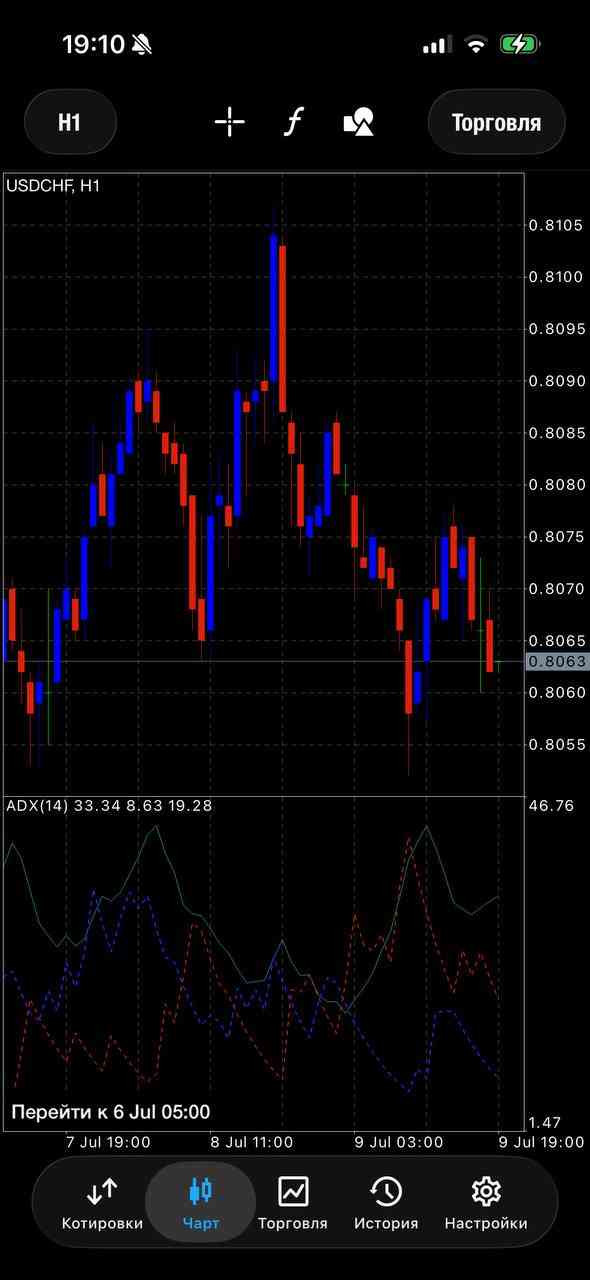Tap the 0.8090 price axis value
The height and width of the screenshot is (1280, 590).
[555, 381]
